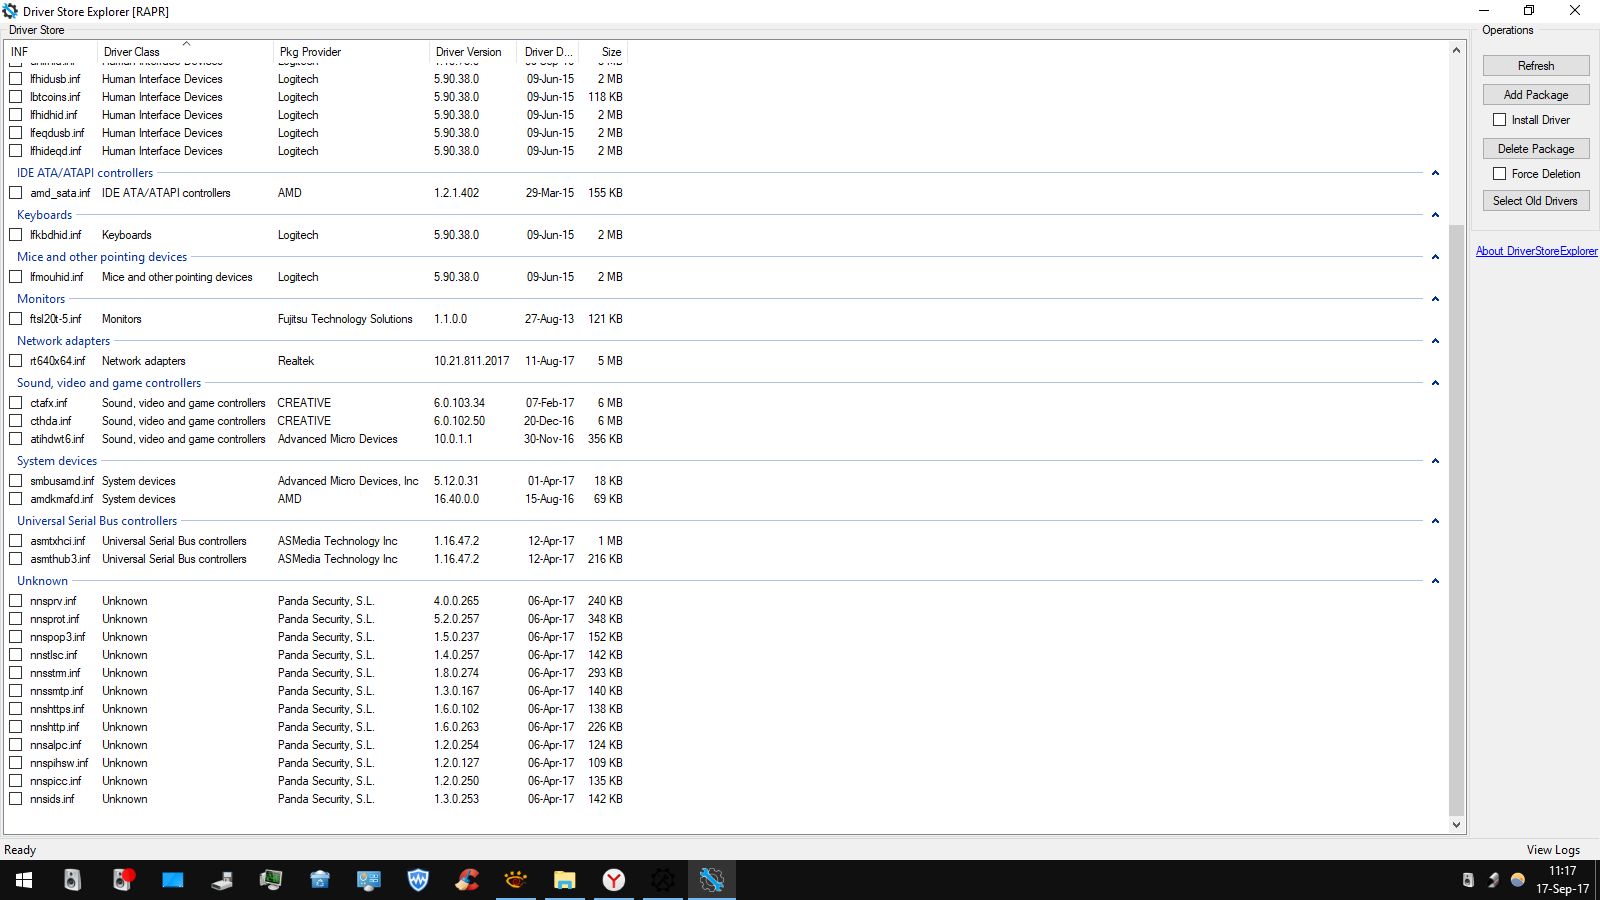Click version 10.21.811.2017 cell
Image resolution: width=1600 pixels, height=900 pixels.
click(x=471, y=361)
